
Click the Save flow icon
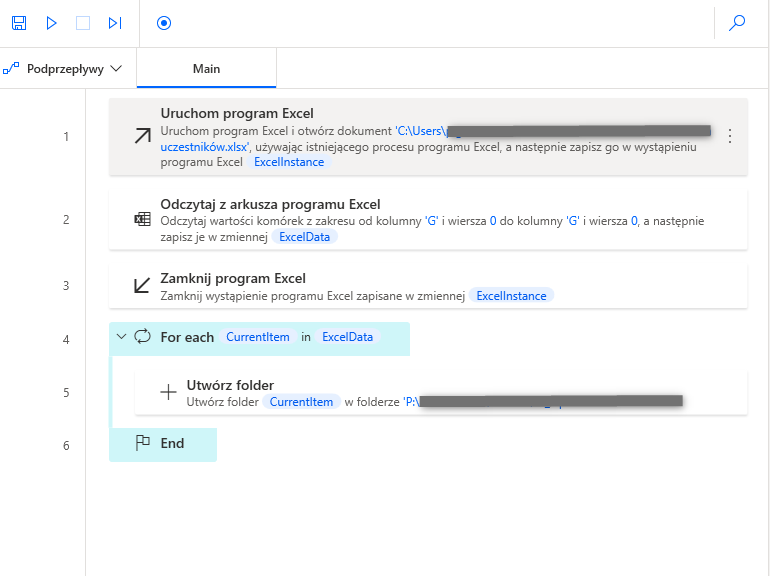19,23
